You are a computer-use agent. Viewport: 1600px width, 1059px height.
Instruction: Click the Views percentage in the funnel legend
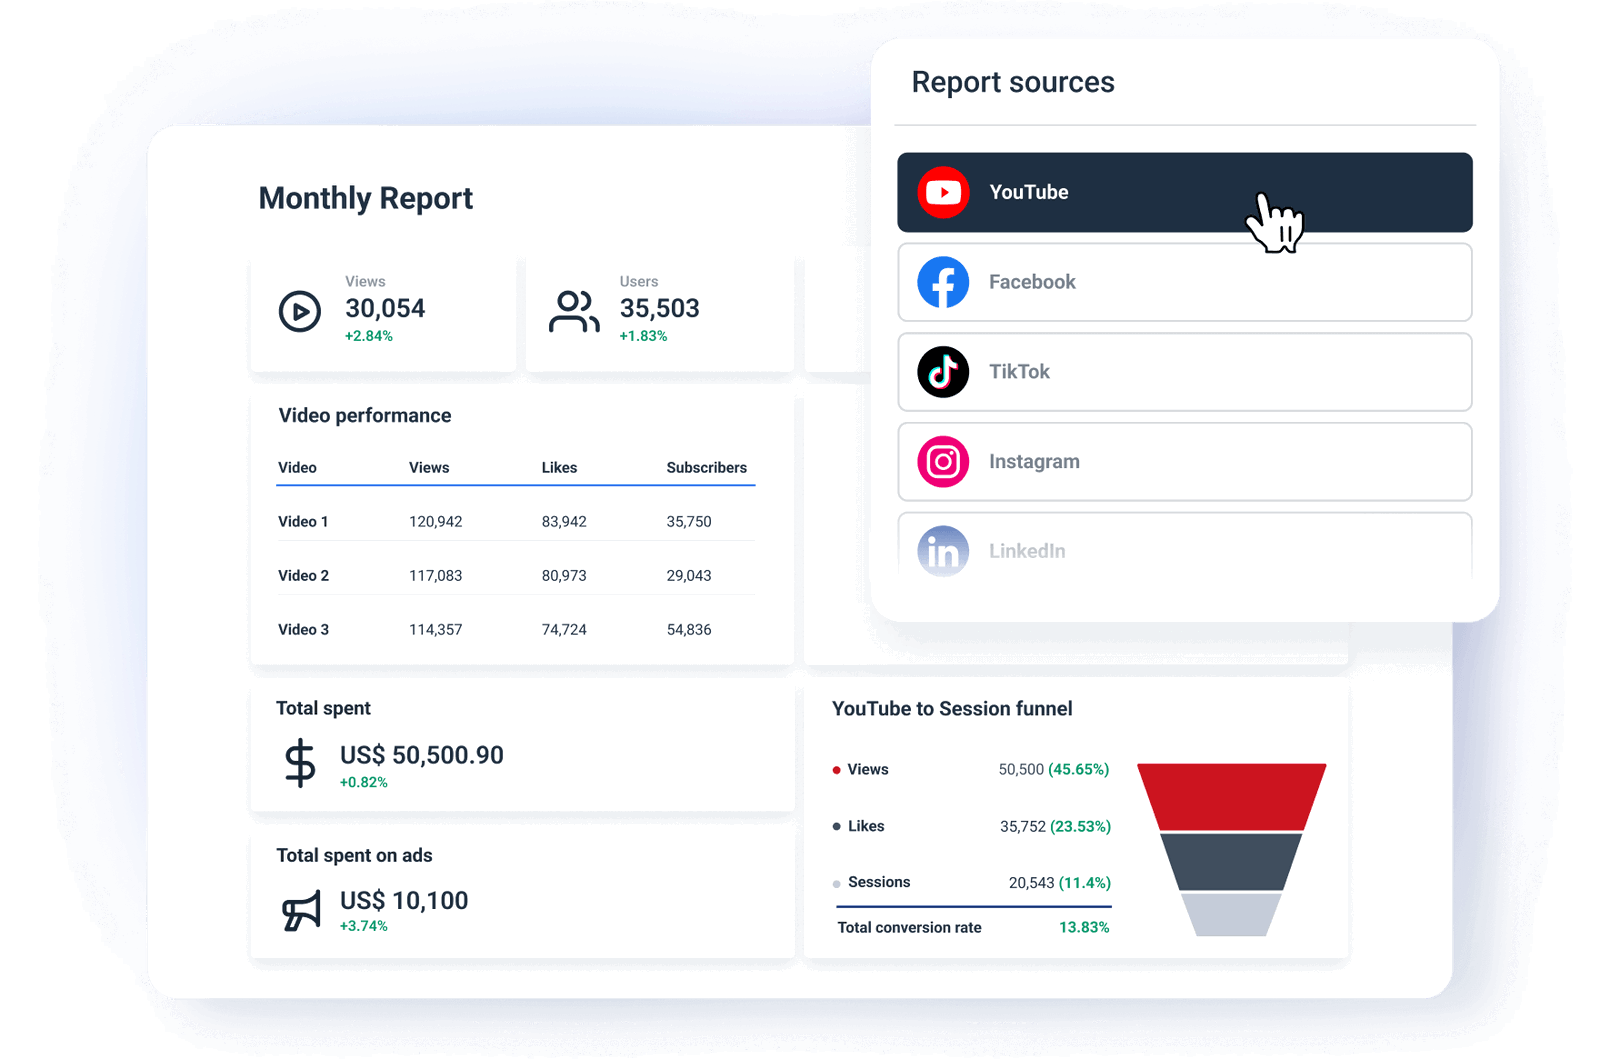tap(1078, 769)
